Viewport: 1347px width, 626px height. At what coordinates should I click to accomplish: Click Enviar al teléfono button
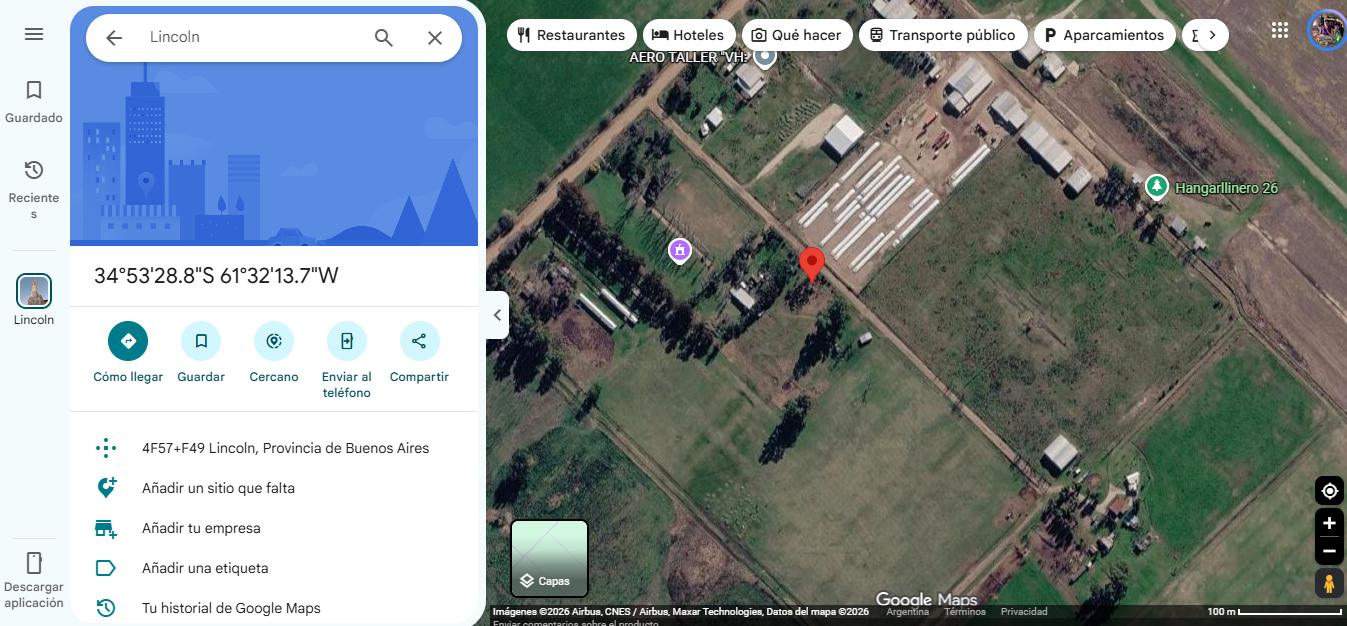pyautogui.click(x=347, y=341)
